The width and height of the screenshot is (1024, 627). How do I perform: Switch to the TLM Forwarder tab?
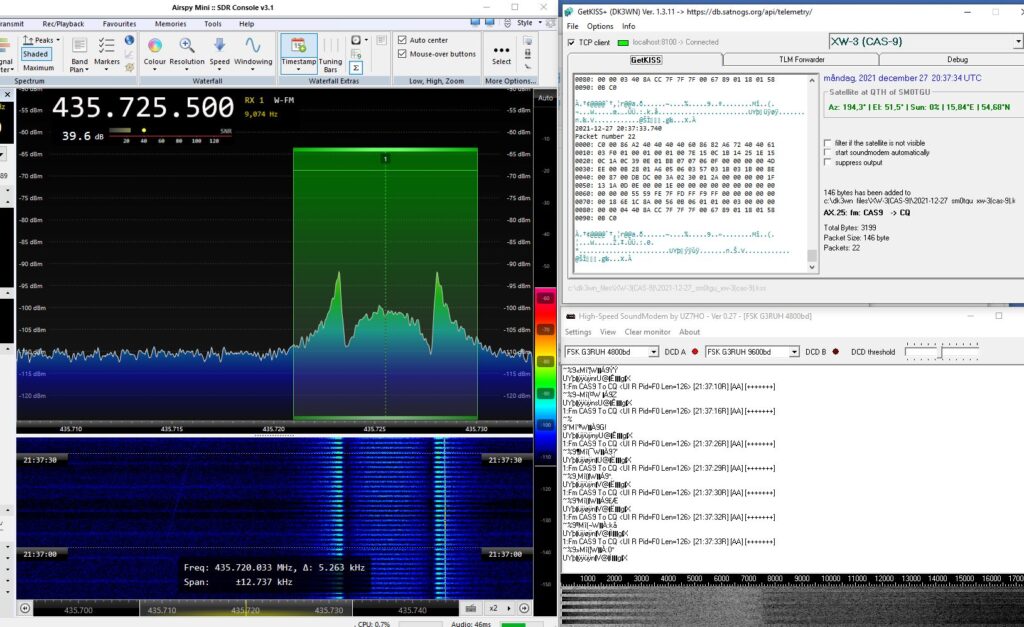[801, 59]
